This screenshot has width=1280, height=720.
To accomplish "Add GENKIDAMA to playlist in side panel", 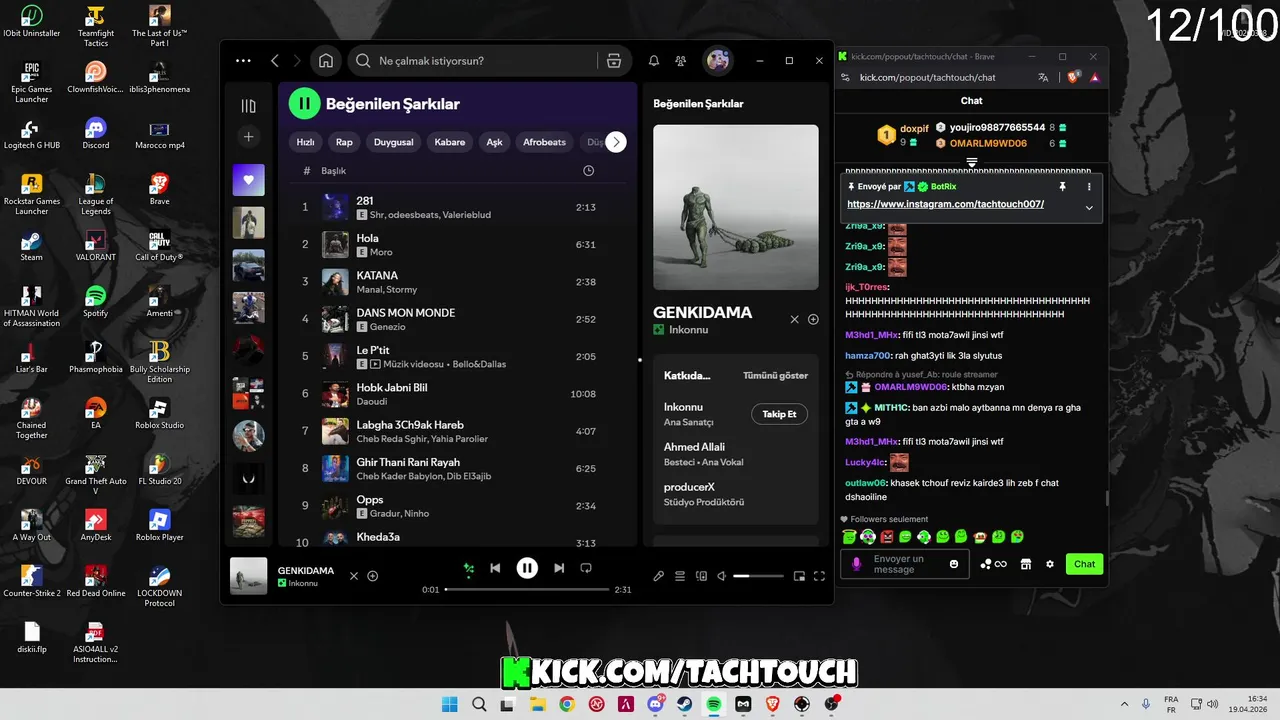I will [813, 319].
